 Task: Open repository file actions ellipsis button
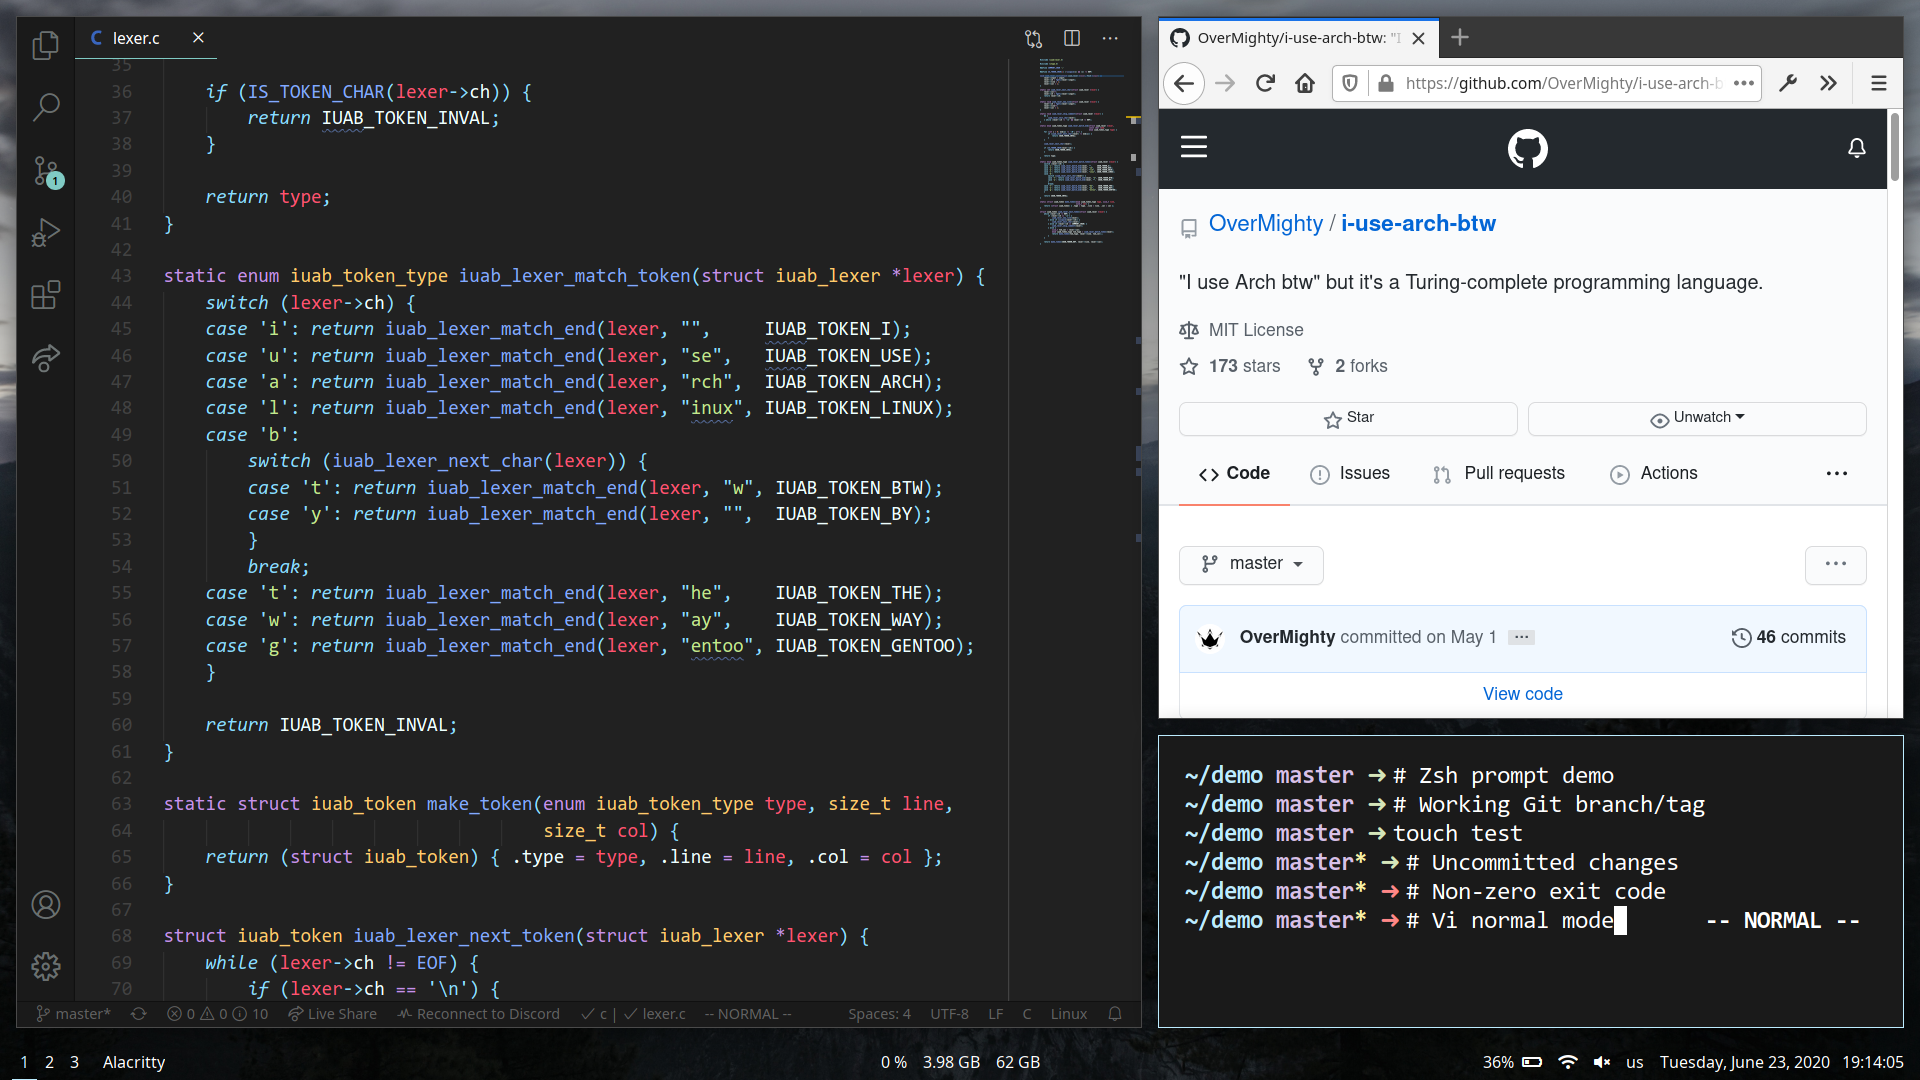pyautogui.click(x=1836, y=564)
